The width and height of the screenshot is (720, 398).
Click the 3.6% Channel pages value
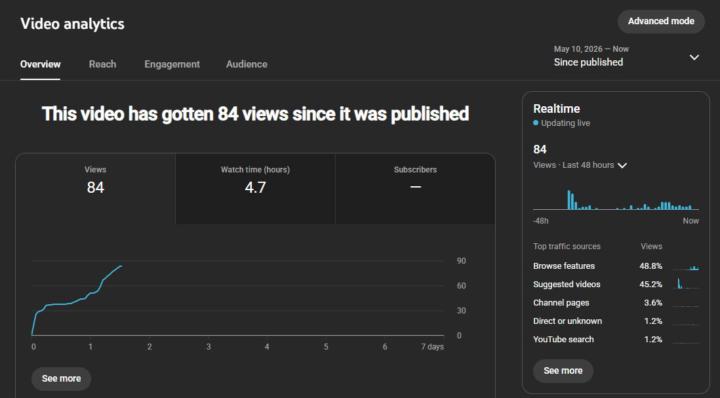tap(653, 303)
